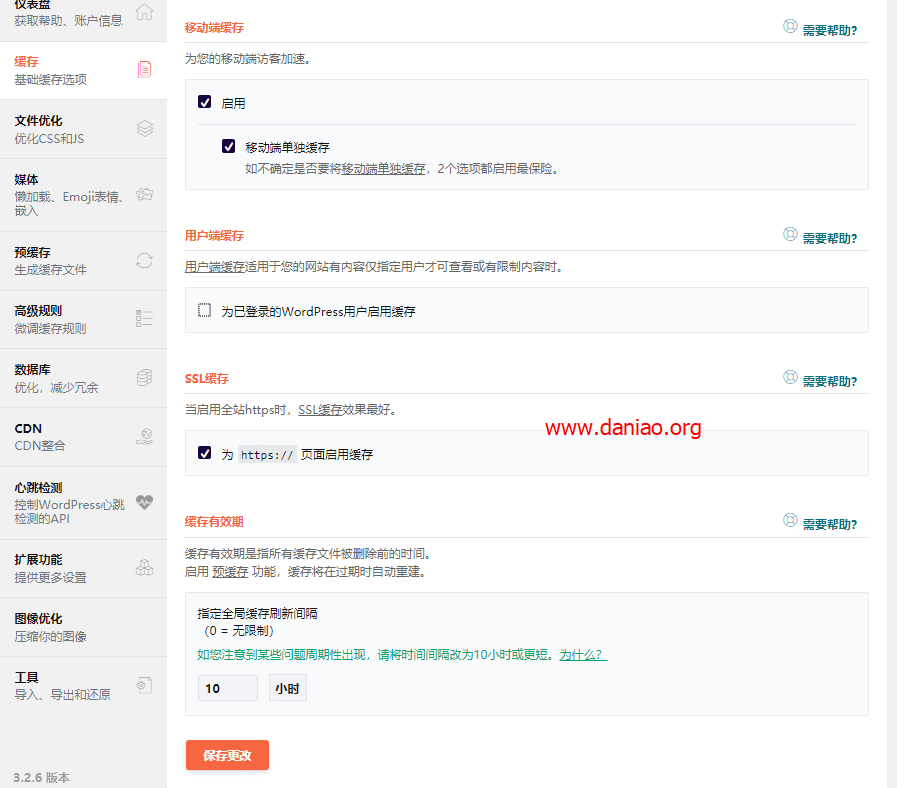Click the preload refresh arrows icon
Image resolution: width=897 pixels, height=788 pixels.
click(144, 261)
